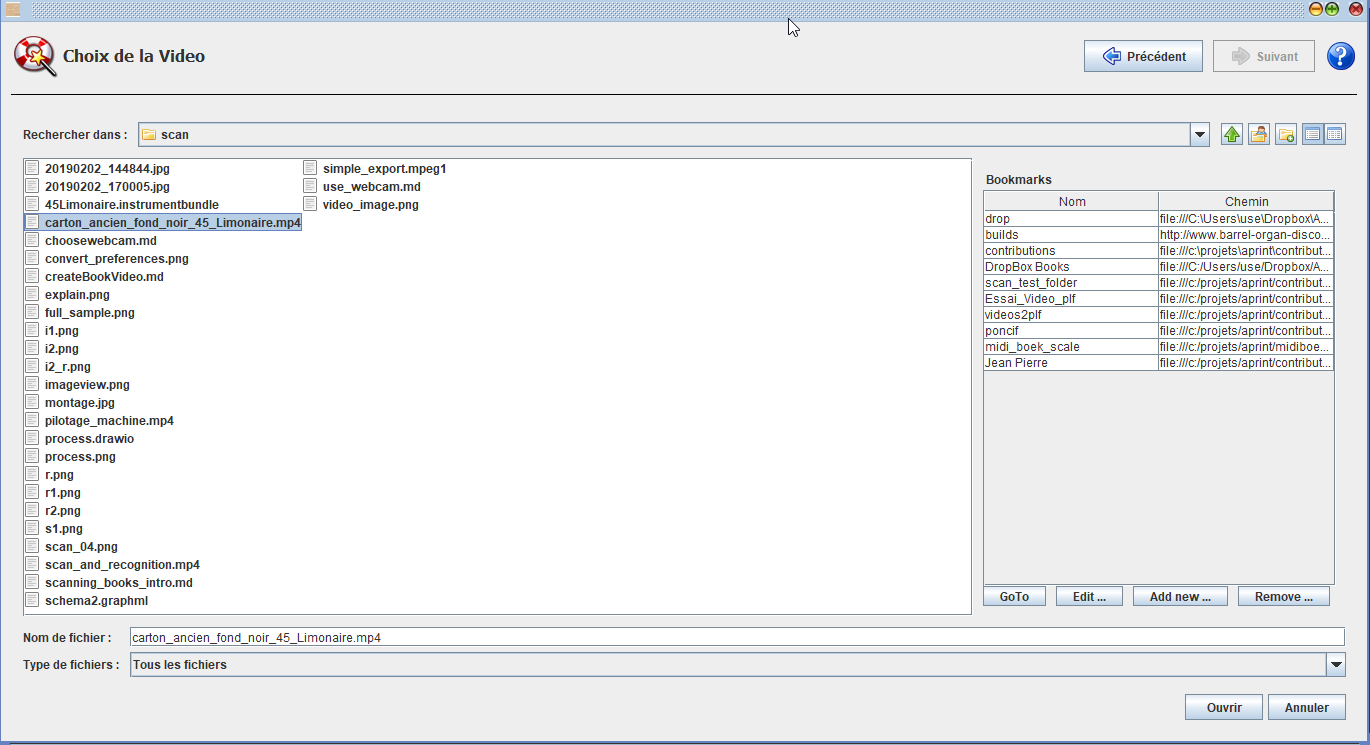Create a new folder in scan
1370x745 pixels.
coord(1286,134)
